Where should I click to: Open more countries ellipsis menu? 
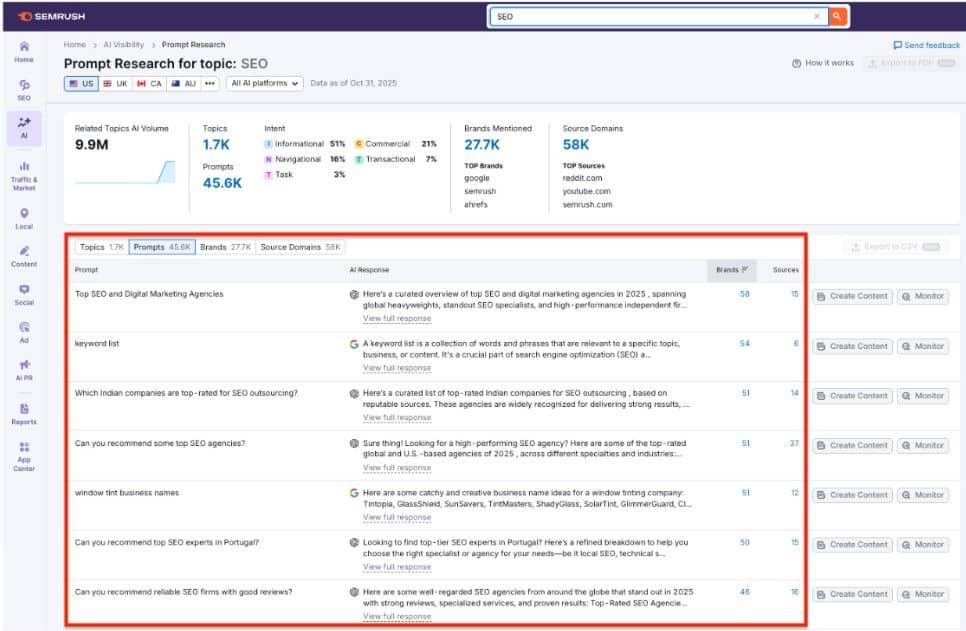[210, 83]
